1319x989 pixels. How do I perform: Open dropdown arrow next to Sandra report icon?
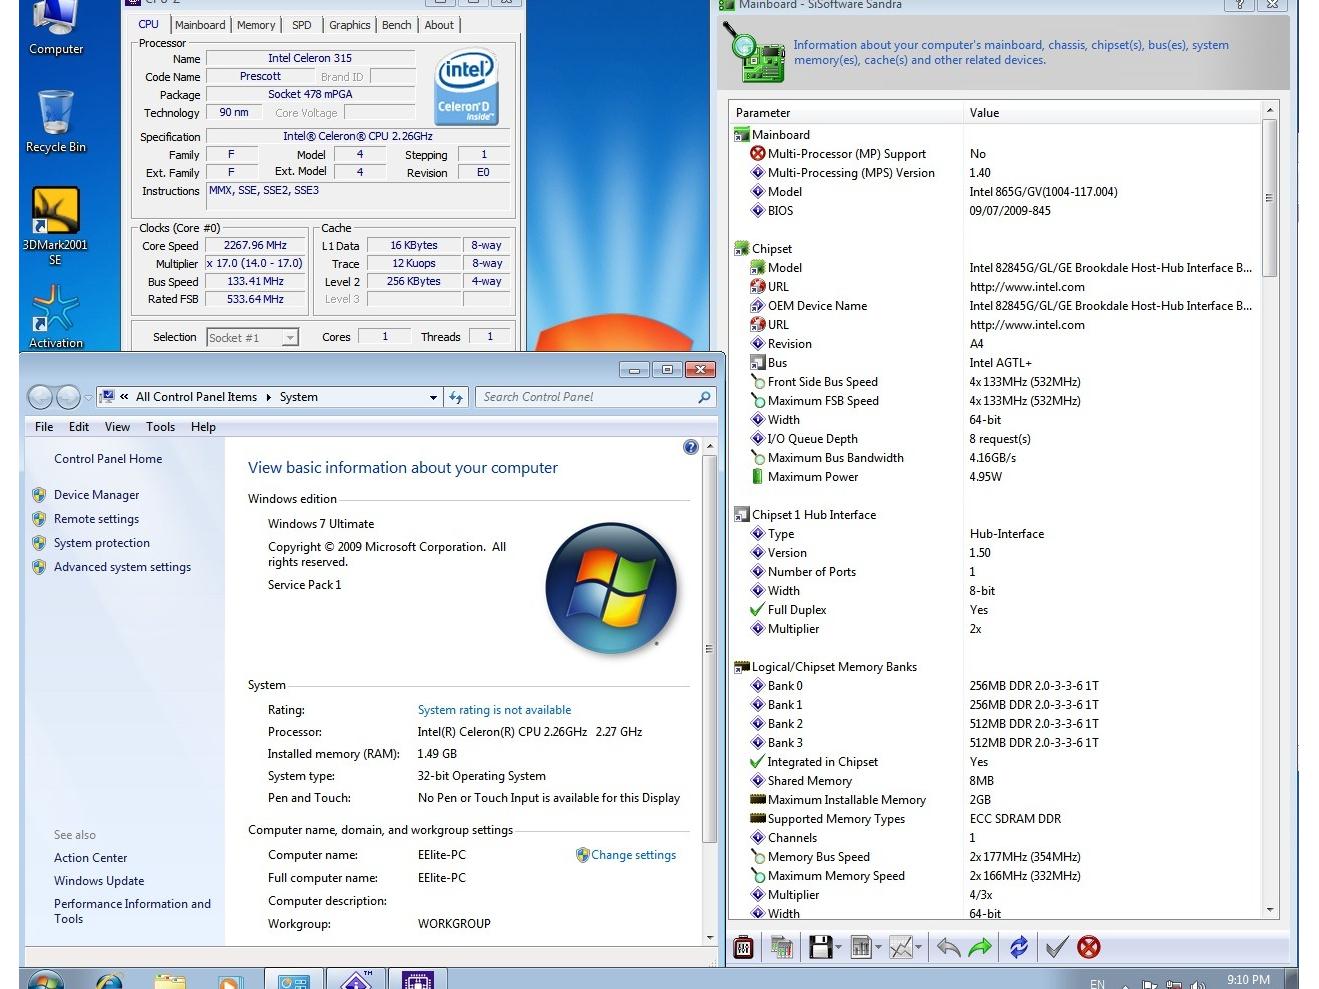[878, 947]
